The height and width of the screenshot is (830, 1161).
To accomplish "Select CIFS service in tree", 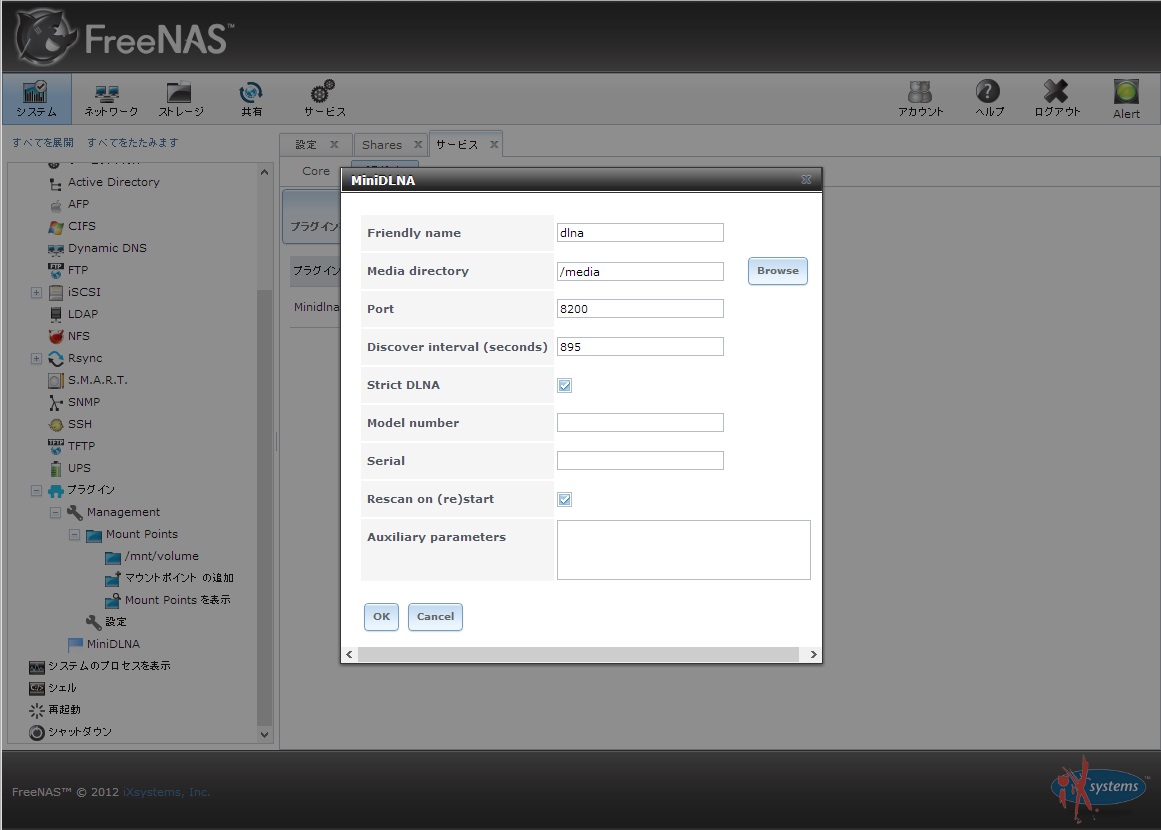I will click(81, 226).
